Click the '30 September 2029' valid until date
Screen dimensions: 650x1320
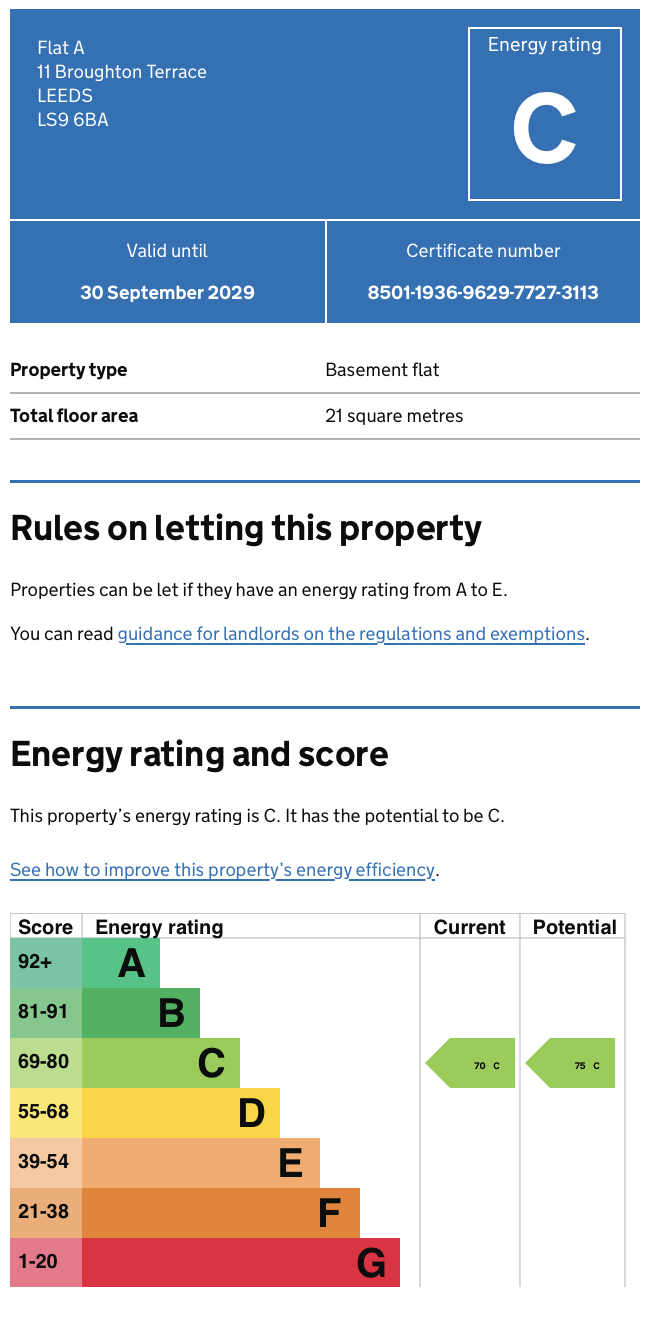pyautogui.click(x=167, y=293)
